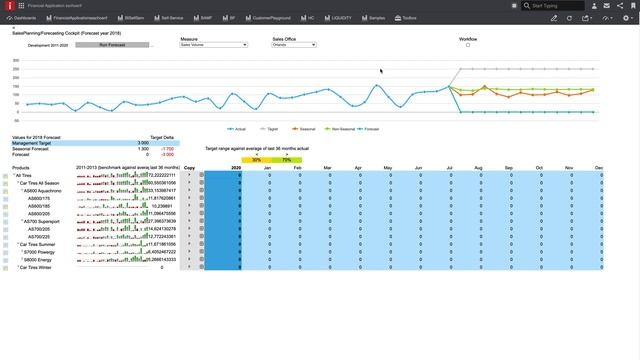This screenshot has width=640, height=360.
Task: Open the LIQUIDITY menu item
Action: pos(338,18)
